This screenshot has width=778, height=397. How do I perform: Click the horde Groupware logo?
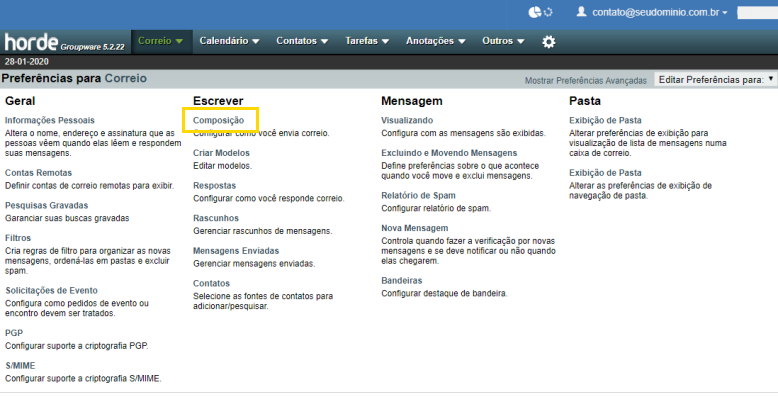click(x=65, y=43)
